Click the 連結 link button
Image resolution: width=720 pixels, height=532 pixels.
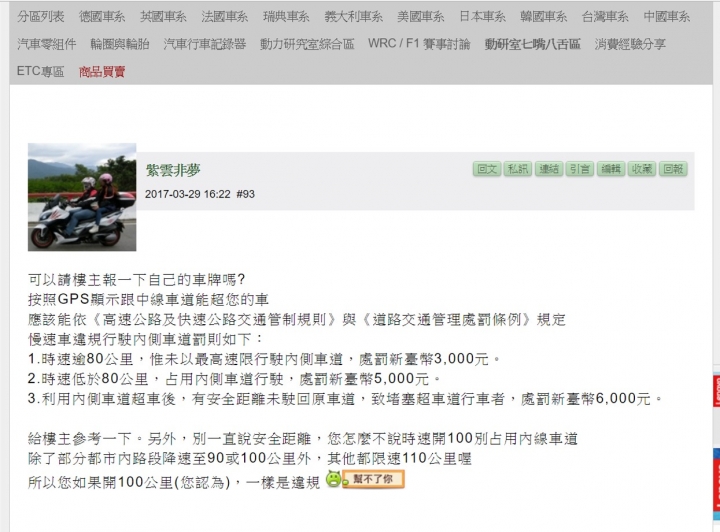point(549,169)
